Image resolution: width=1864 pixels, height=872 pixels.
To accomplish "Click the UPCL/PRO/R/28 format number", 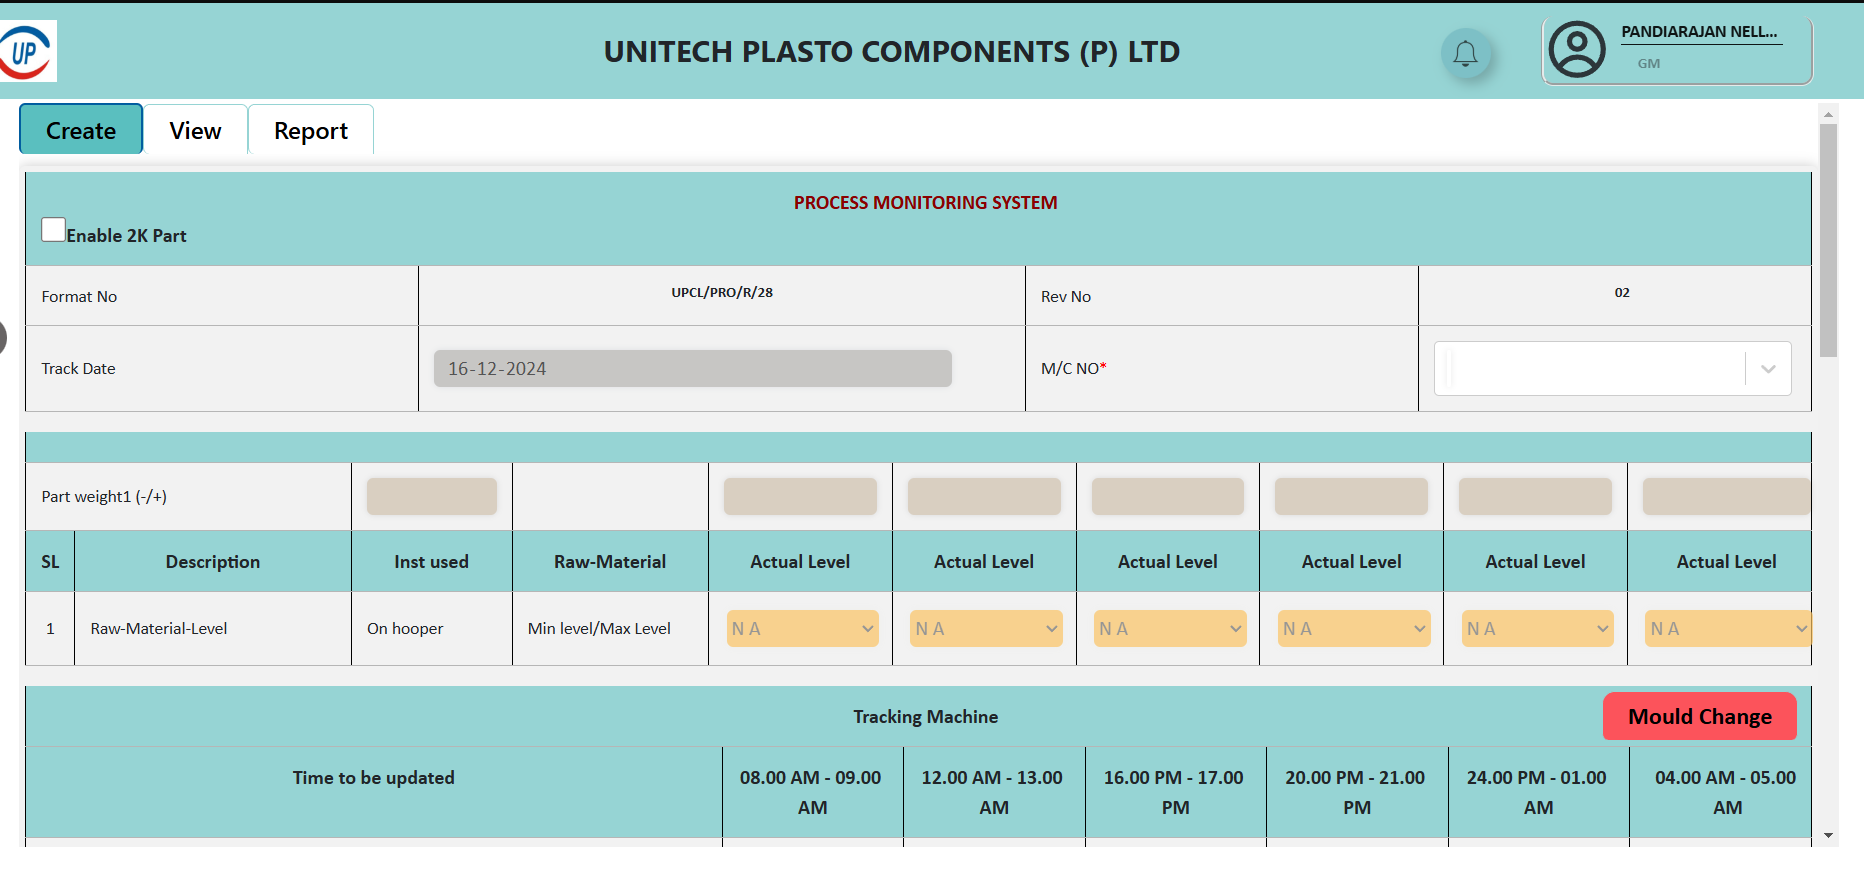I will click(x=722, y=292).
